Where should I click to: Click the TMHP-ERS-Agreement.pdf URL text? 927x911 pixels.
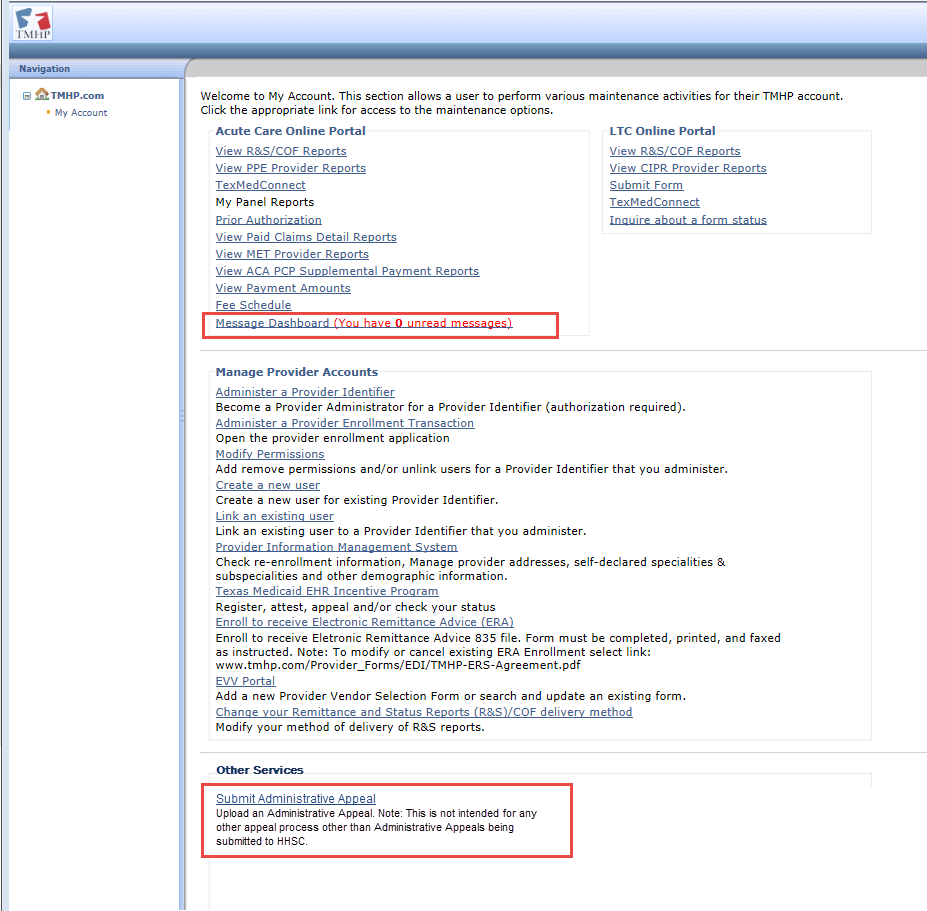click(x=398, y=666)
